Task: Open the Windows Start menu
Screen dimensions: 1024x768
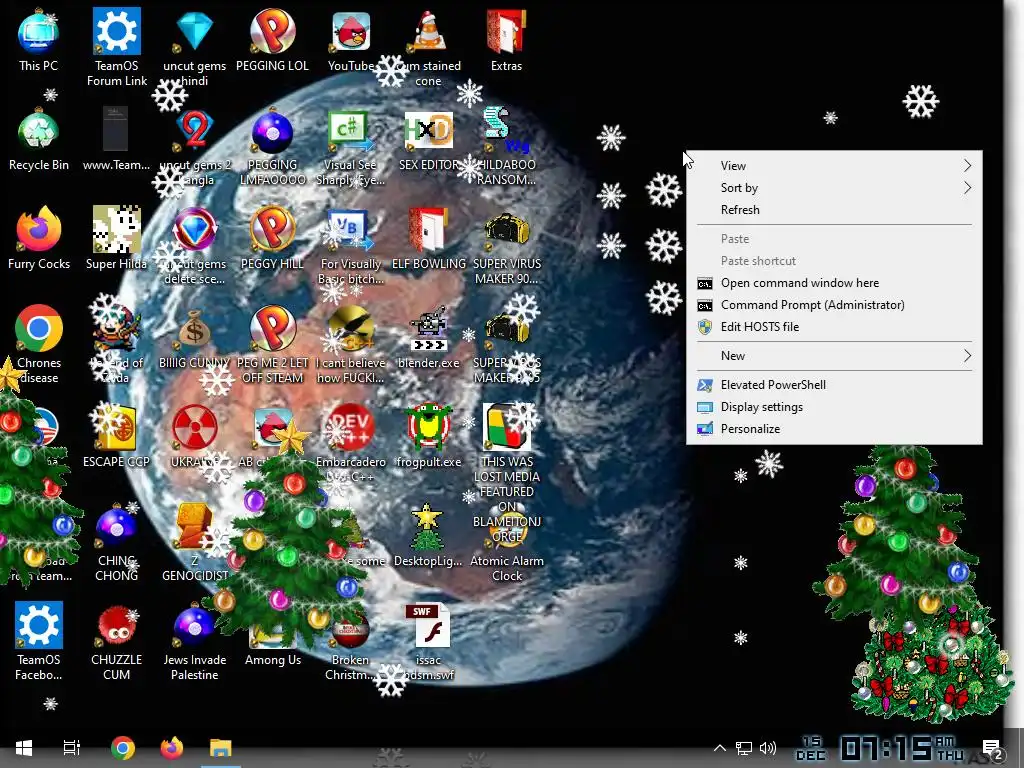Action: point(24,748)
